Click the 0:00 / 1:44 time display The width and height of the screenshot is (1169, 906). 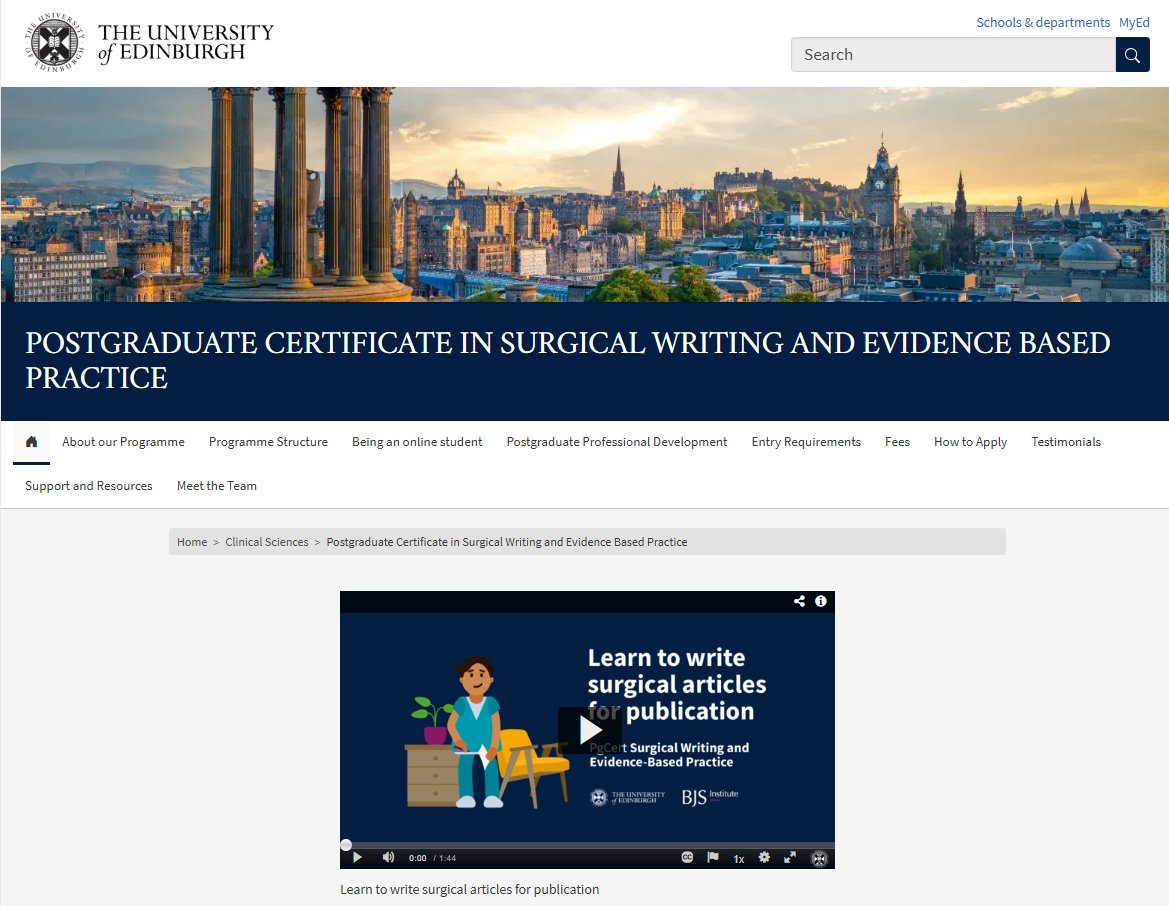(x=432, y=858)
